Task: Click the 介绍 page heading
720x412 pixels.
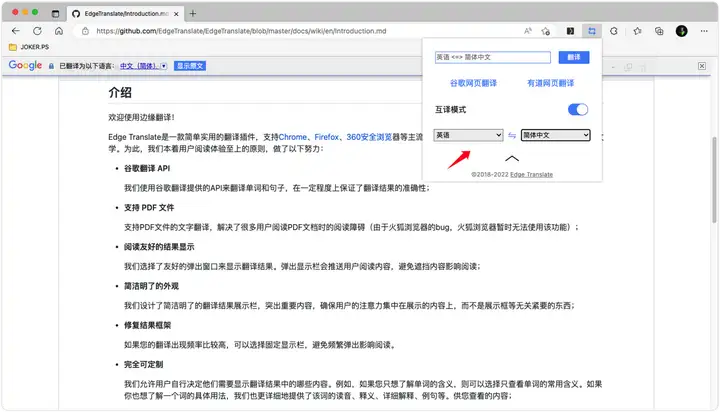Action: (120, 92)
